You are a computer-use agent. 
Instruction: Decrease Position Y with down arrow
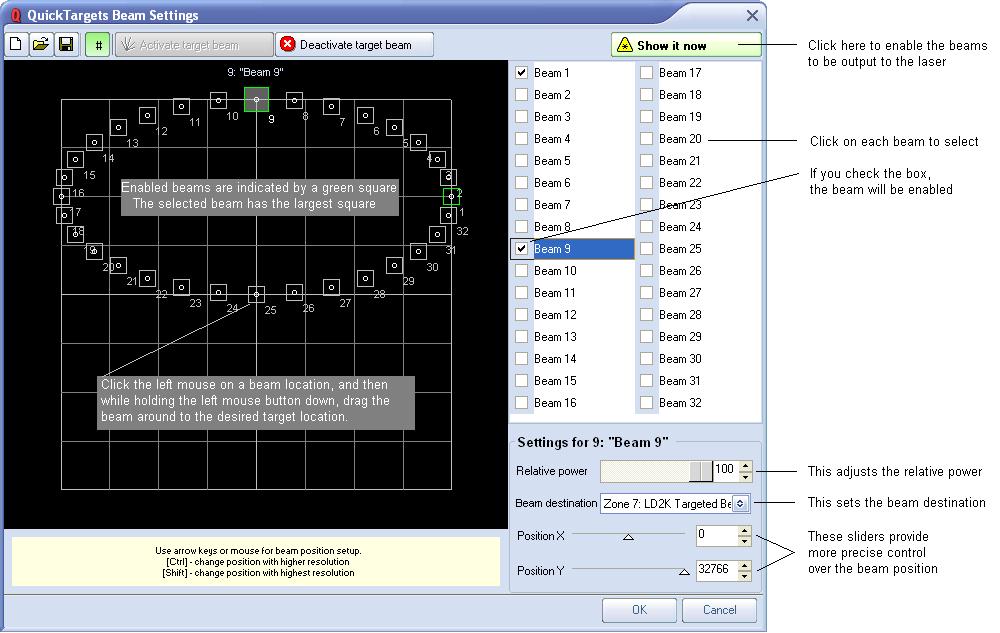click(x=744, y=576)
